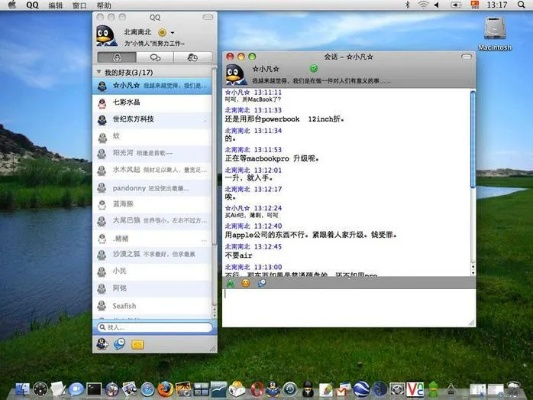Click the volume icon in menu bar
The height and width of the screenshot is (400, 533).
tap(437, 5)
